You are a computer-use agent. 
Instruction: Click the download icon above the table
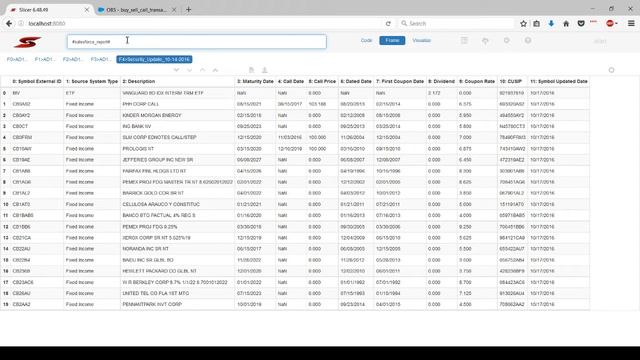pos(264,70)
